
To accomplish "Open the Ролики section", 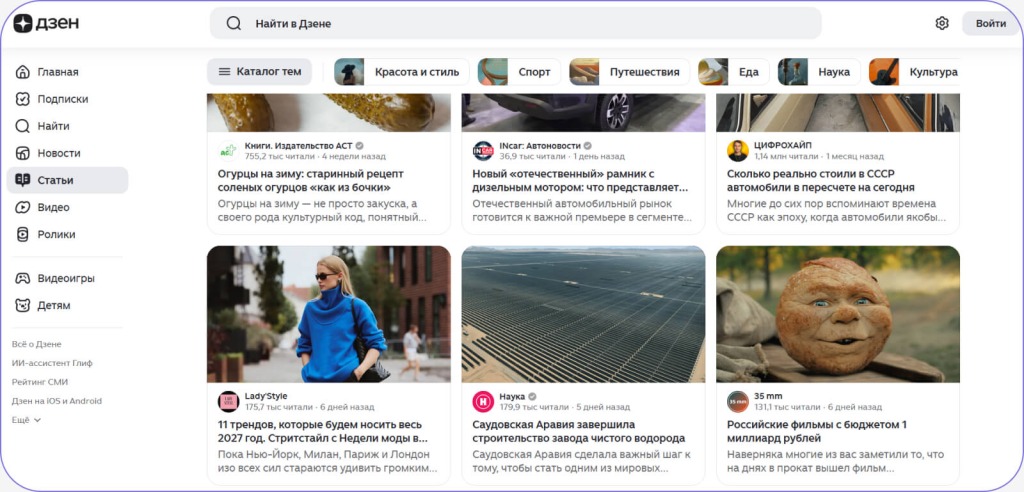I will click(67, 235).
